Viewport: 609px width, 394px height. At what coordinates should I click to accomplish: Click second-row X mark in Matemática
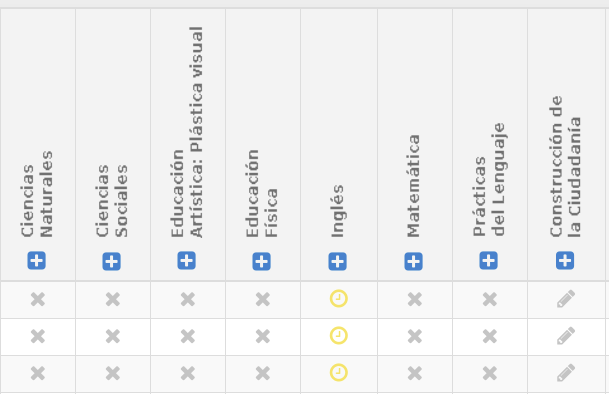[x=414, y=336]
